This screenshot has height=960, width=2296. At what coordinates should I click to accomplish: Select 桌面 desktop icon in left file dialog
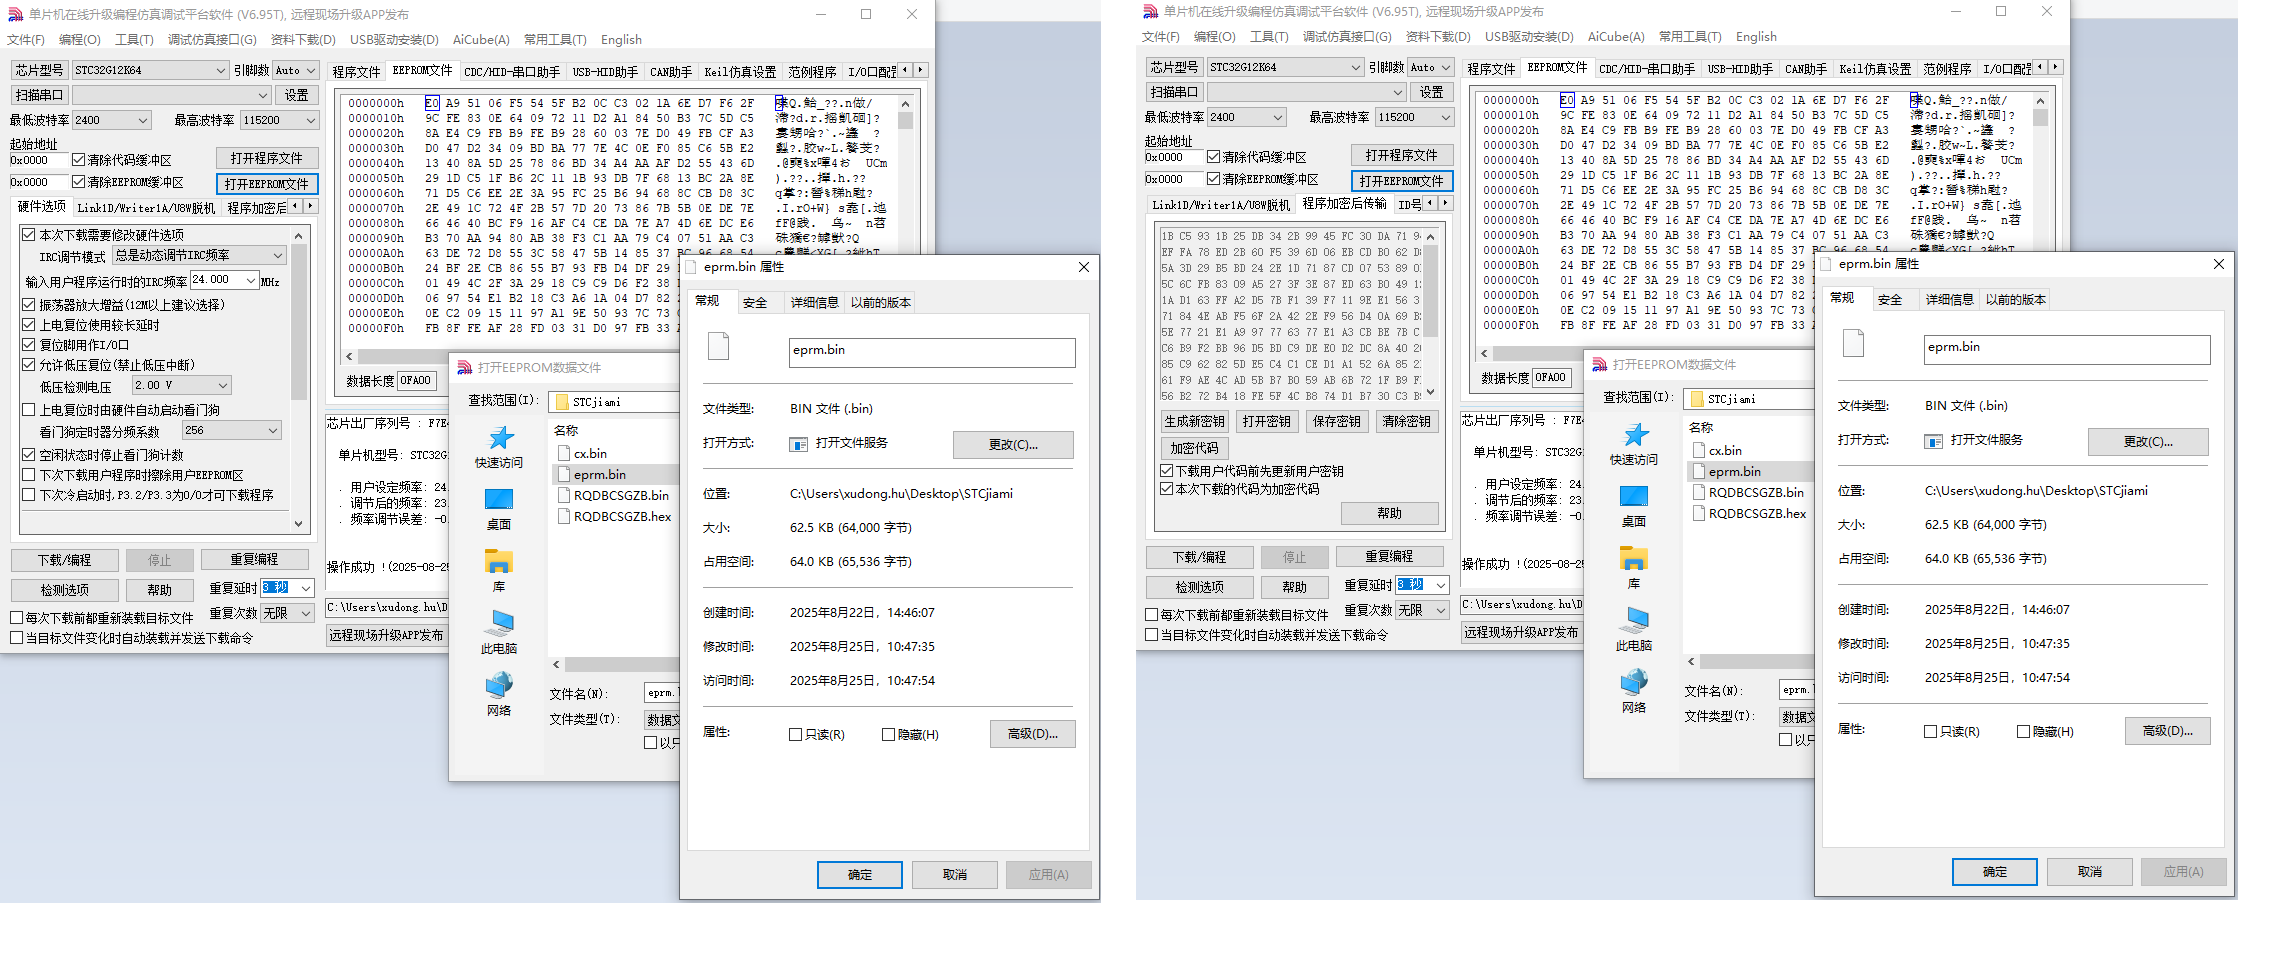click(499, 499)
